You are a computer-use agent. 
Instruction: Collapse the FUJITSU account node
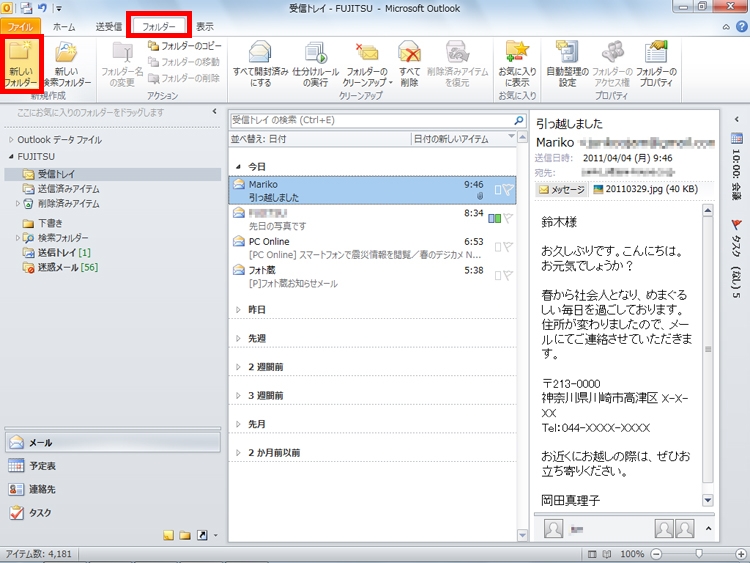tap(11, 157)
